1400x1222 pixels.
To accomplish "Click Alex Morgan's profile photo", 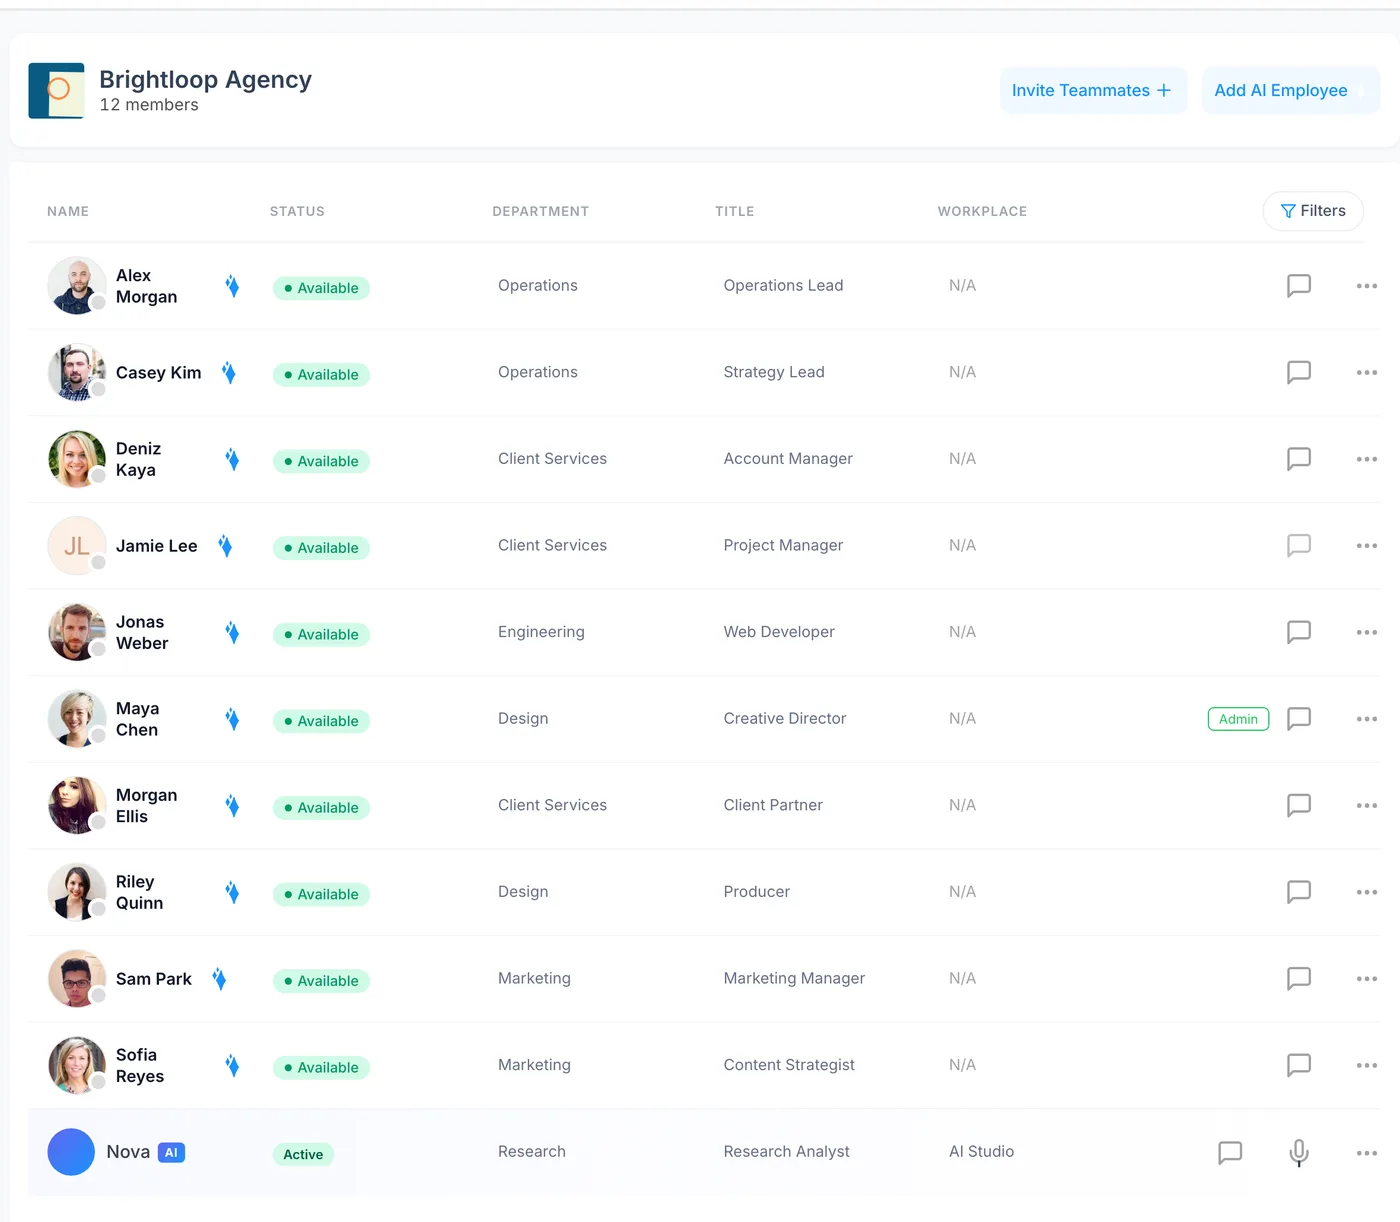I will point(77,286).
